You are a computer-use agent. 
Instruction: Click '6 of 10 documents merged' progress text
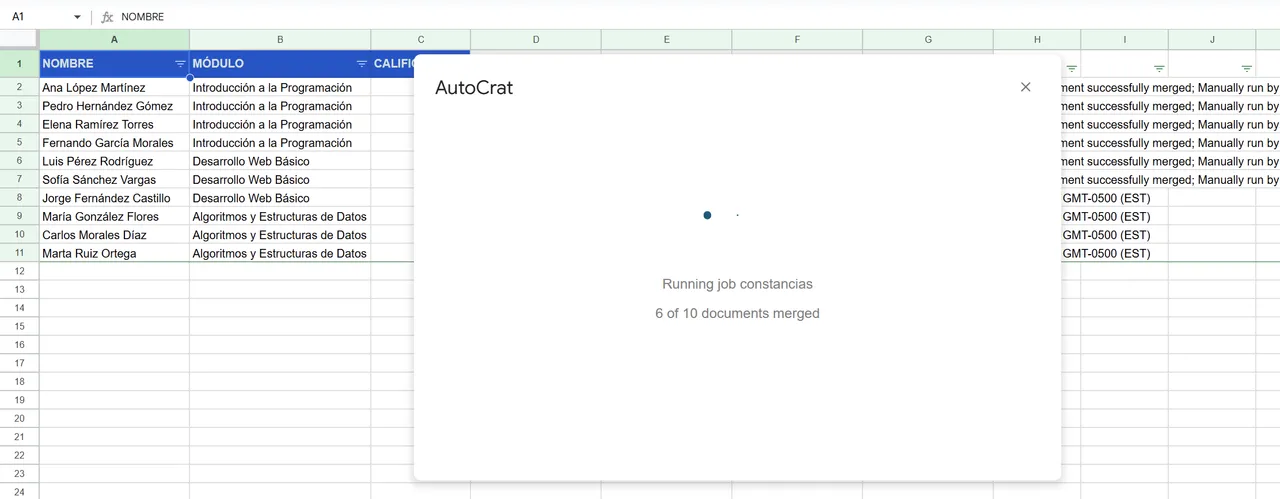tap(737, 313)
